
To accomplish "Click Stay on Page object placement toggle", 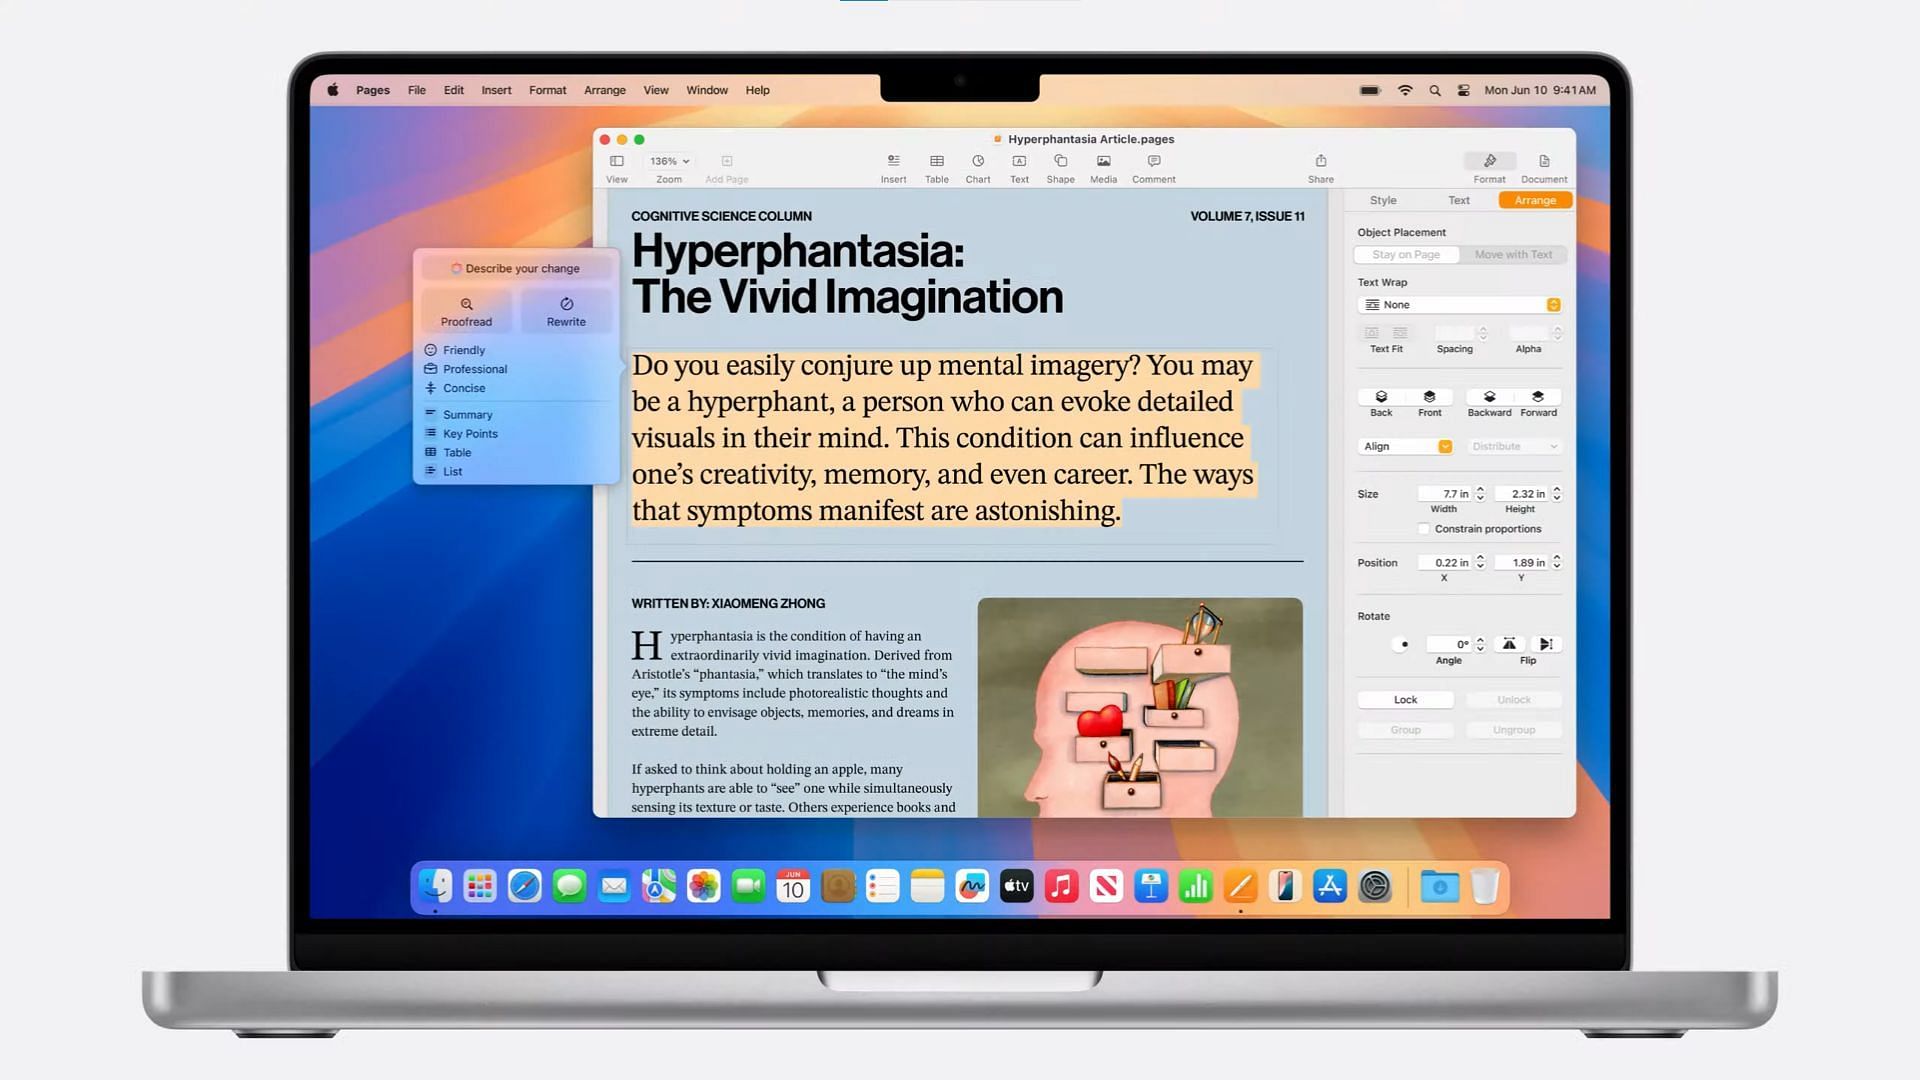I will point(1408,253).
